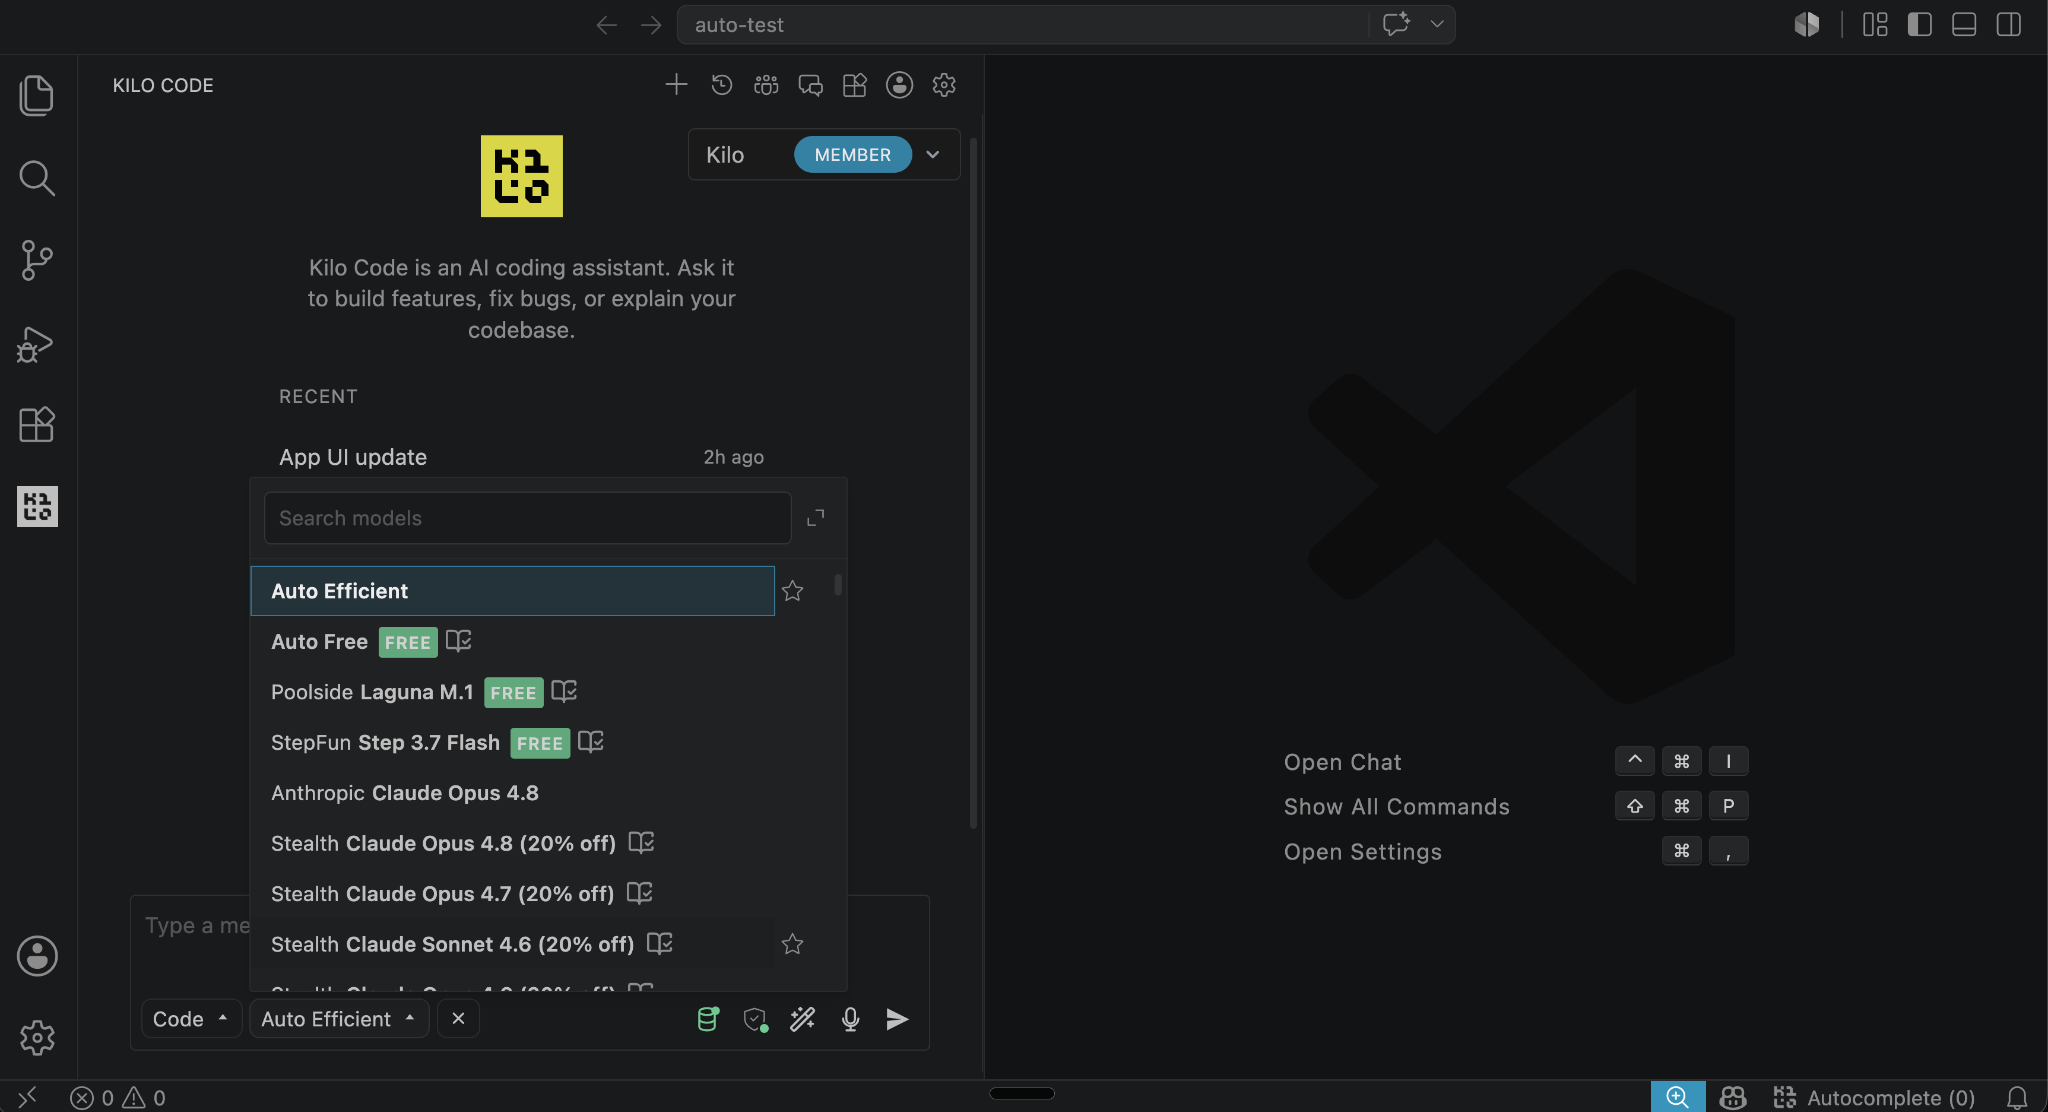Open Accounts menu in activity bar
Image resolution: width=2048 pixels, height=1112 pixels.
[x=37, y=956]
